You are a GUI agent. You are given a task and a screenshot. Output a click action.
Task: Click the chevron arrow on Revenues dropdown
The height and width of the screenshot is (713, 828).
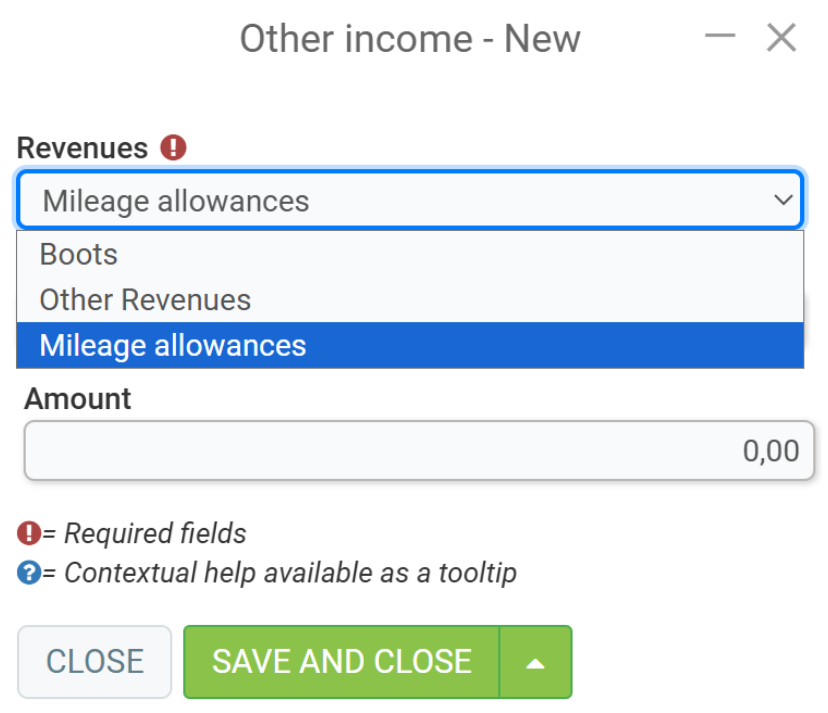[783, 200]
